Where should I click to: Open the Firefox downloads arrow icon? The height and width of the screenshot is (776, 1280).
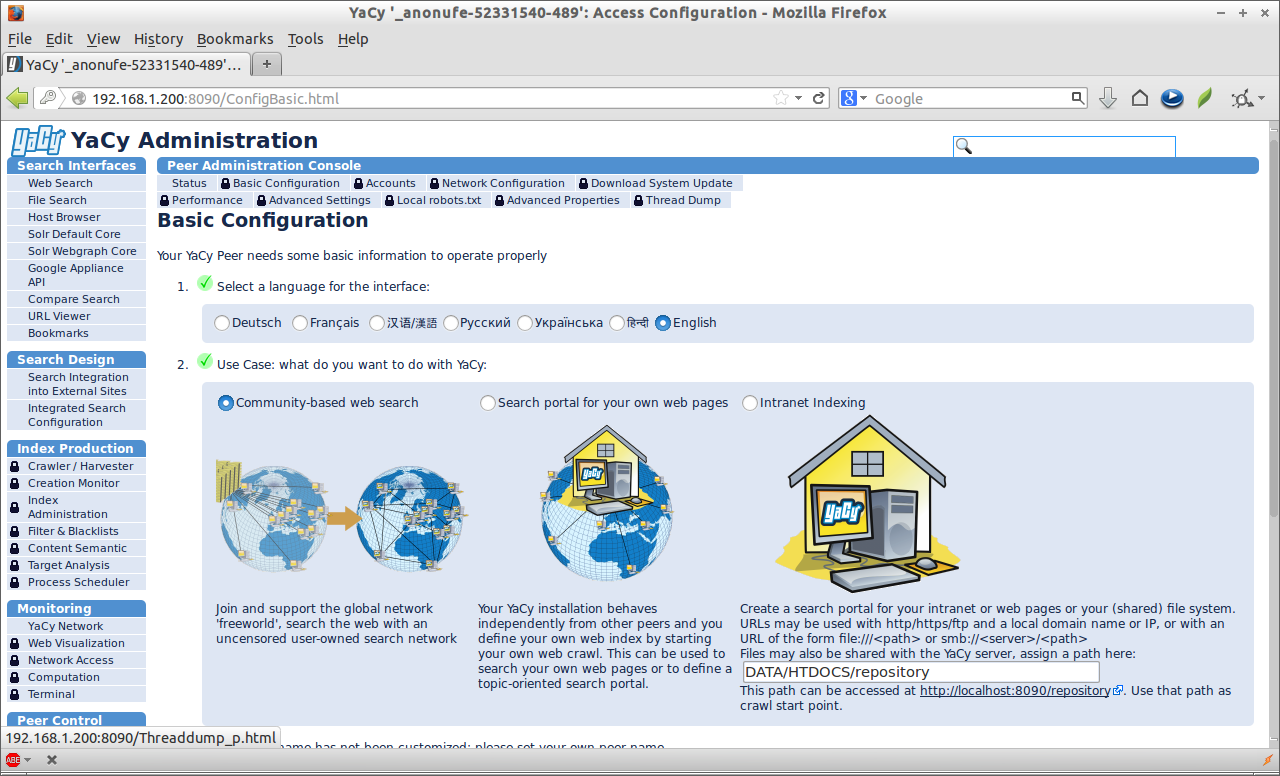tap(1107, 98)
